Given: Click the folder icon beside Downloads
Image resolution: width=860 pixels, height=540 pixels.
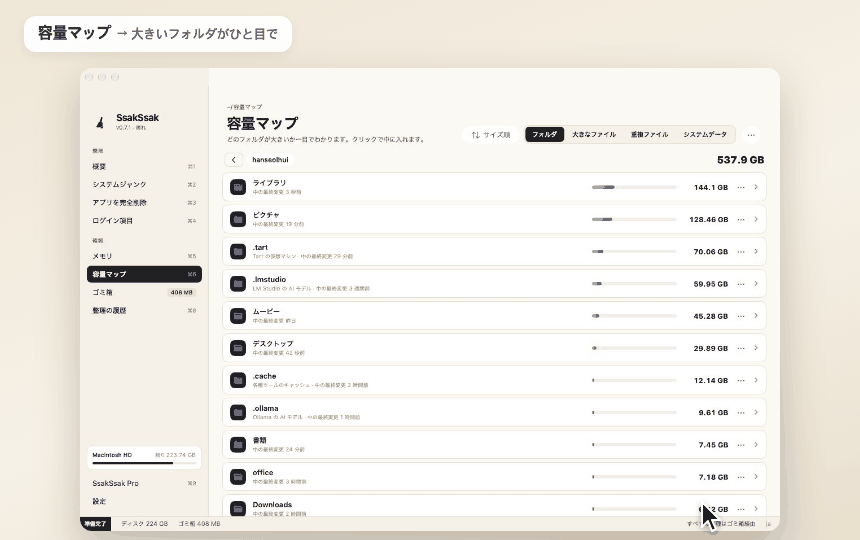Looking at the screenshot, I should (238, 509).
